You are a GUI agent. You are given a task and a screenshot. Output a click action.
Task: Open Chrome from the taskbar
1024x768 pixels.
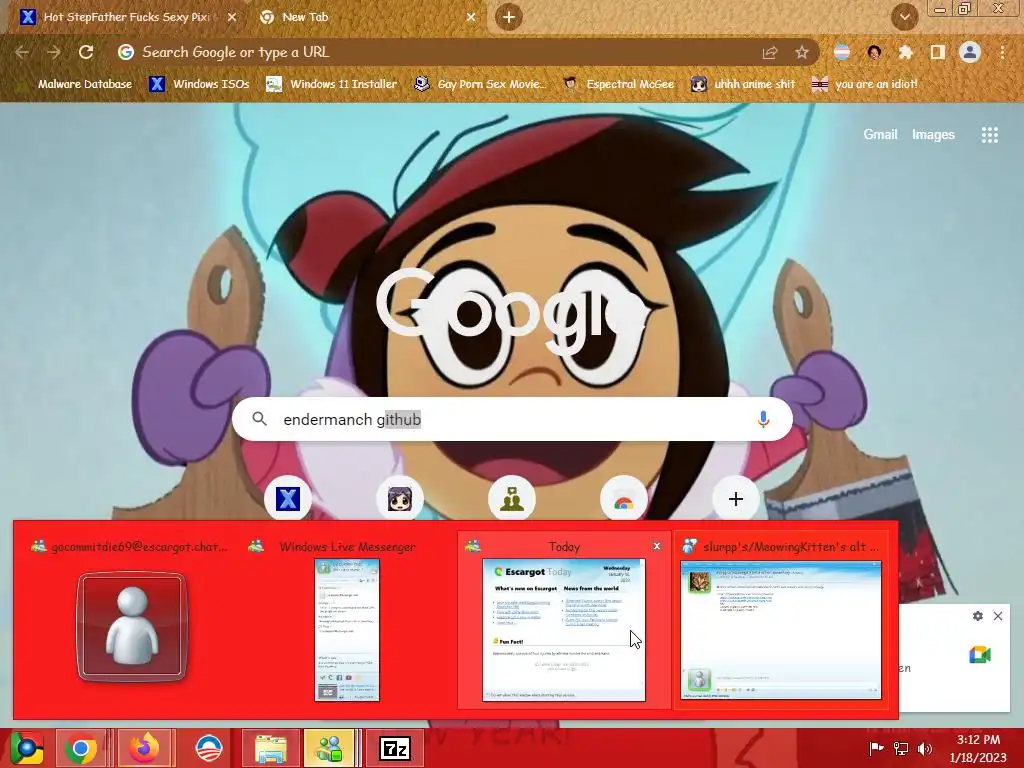(81, 748)
